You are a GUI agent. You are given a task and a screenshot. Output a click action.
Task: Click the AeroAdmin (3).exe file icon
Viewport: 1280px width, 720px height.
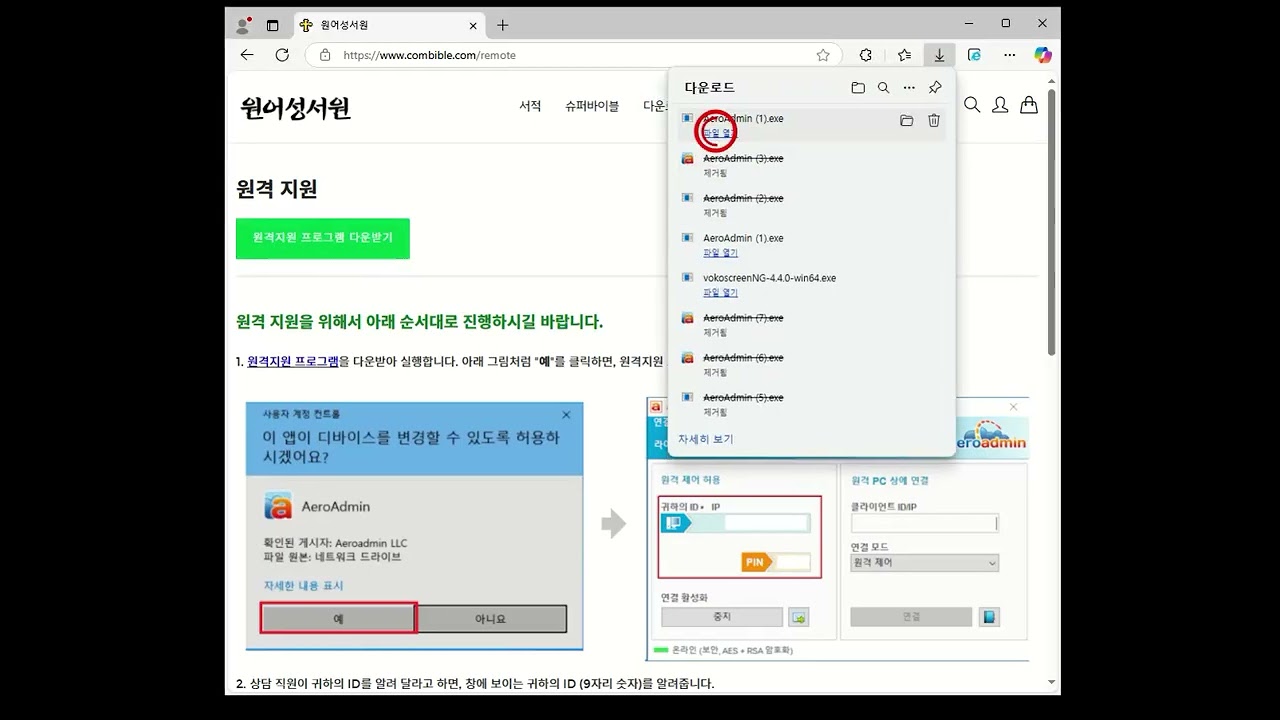(x=687, y=158)
